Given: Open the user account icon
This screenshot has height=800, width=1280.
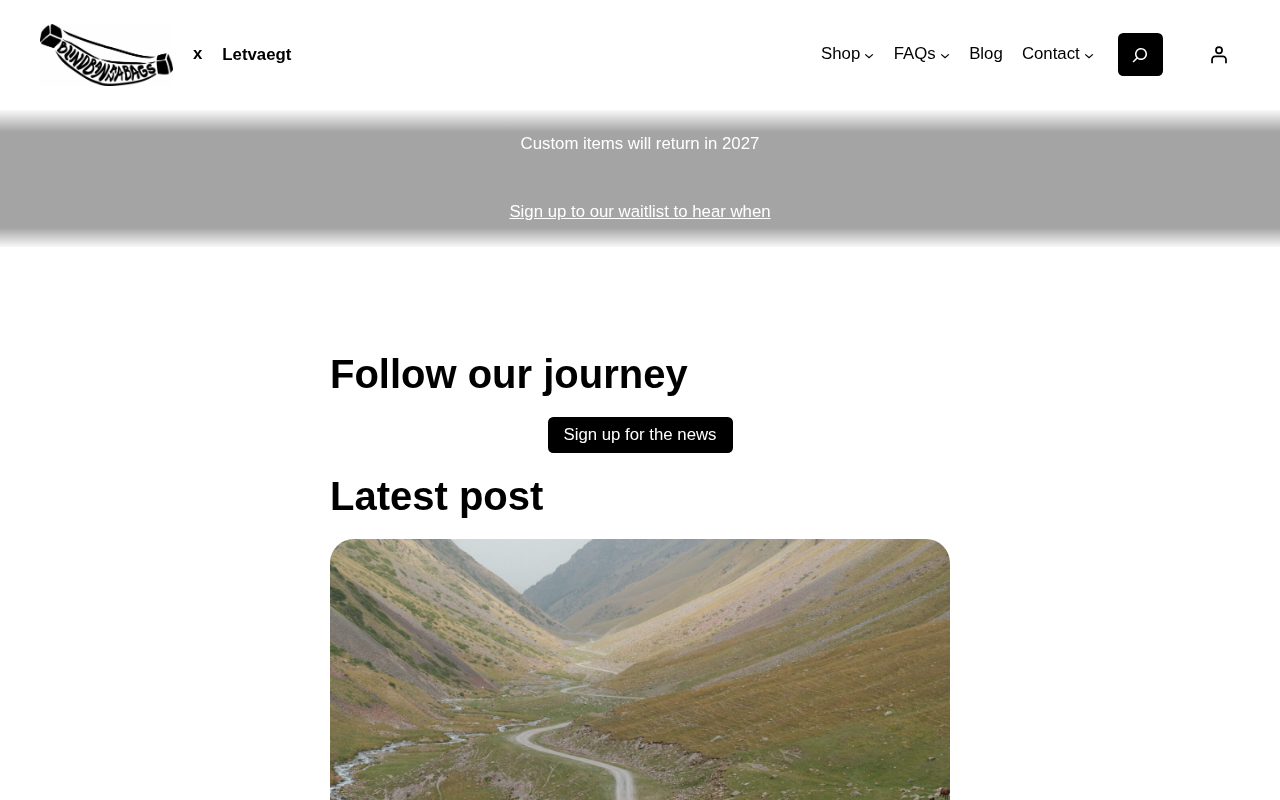Looking at the screenshot, I should [1218, 55].
